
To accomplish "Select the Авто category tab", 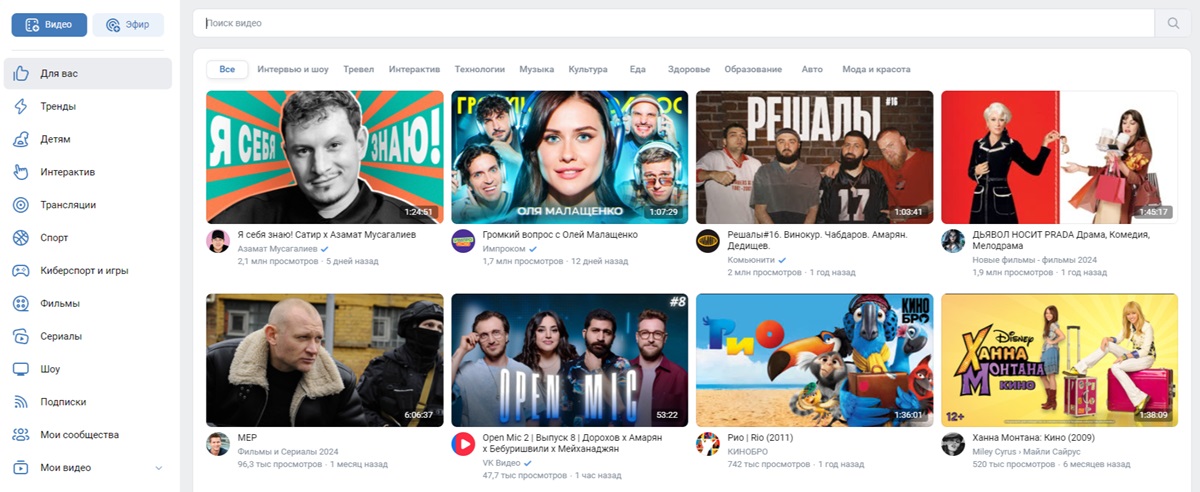I will pos(812,70).
